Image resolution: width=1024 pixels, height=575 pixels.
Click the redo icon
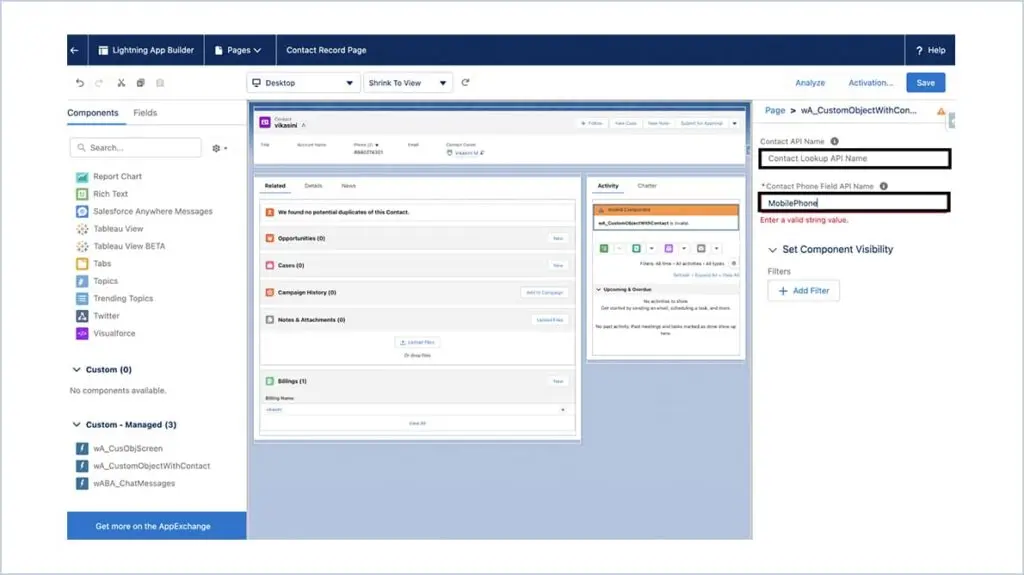[x=99, y=83]
